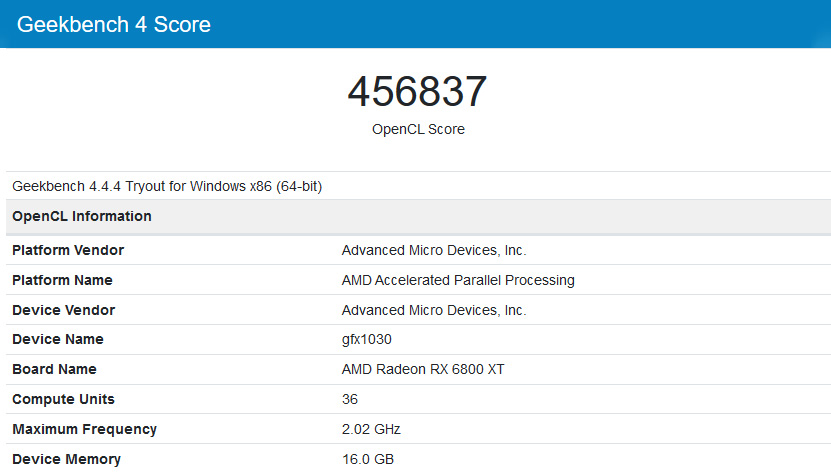Click the Device Memory row label
Image resolution: width=831 pixels, height=474 pixels.
click(x=66, y=459)
